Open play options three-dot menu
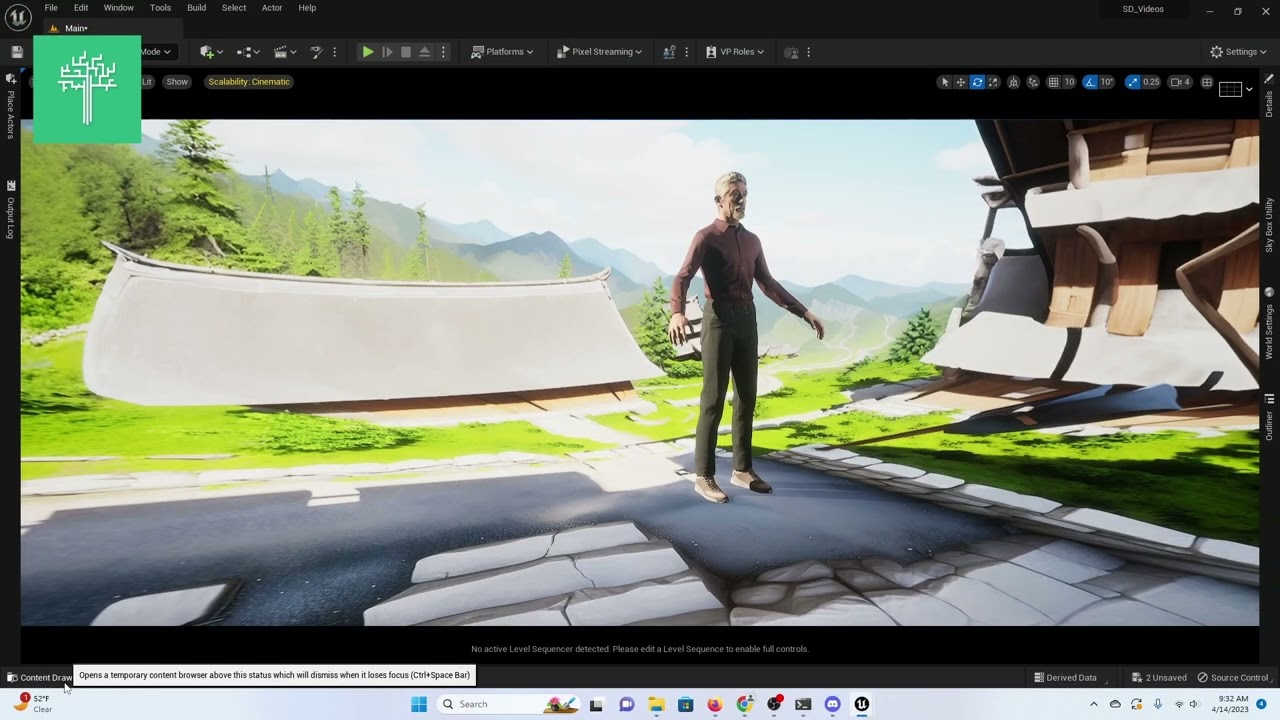Viewport: 1280px width, 720px height. pyautogui.click(x=443, y=52)
